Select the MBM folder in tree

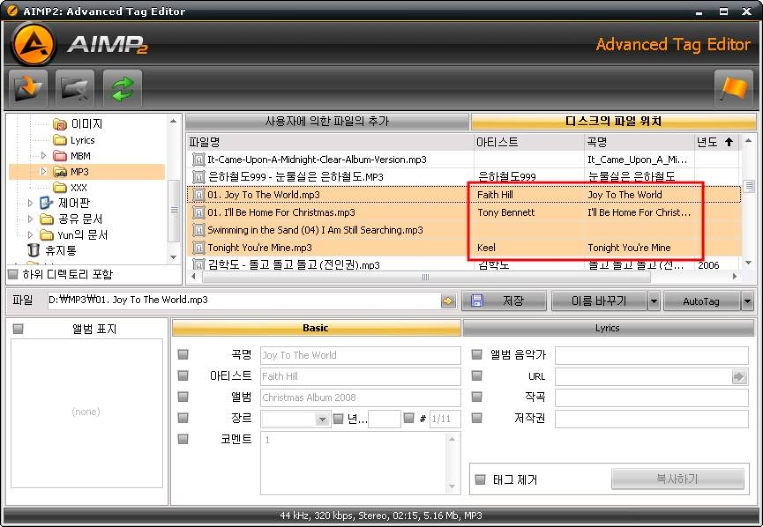click(72, 156)
